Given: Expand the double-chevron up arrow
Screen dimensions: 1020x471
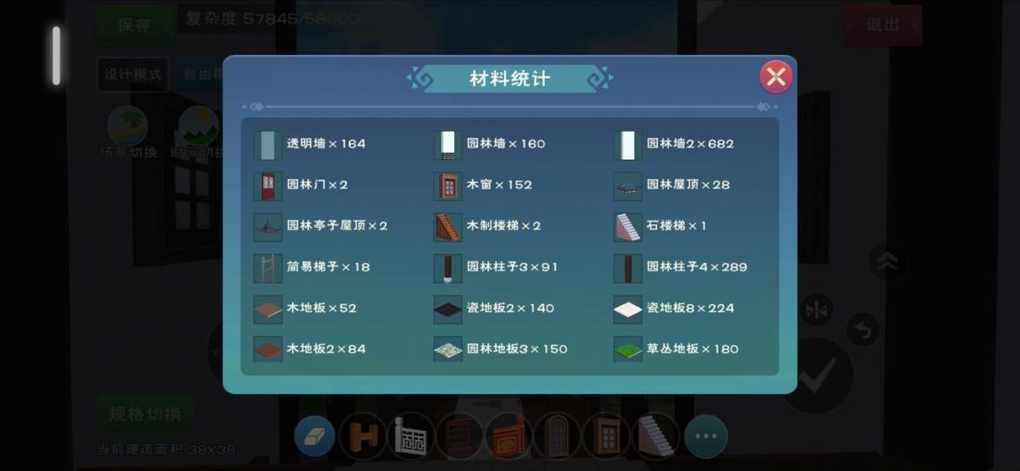Looking at the screenshot, I should (887, 262).
